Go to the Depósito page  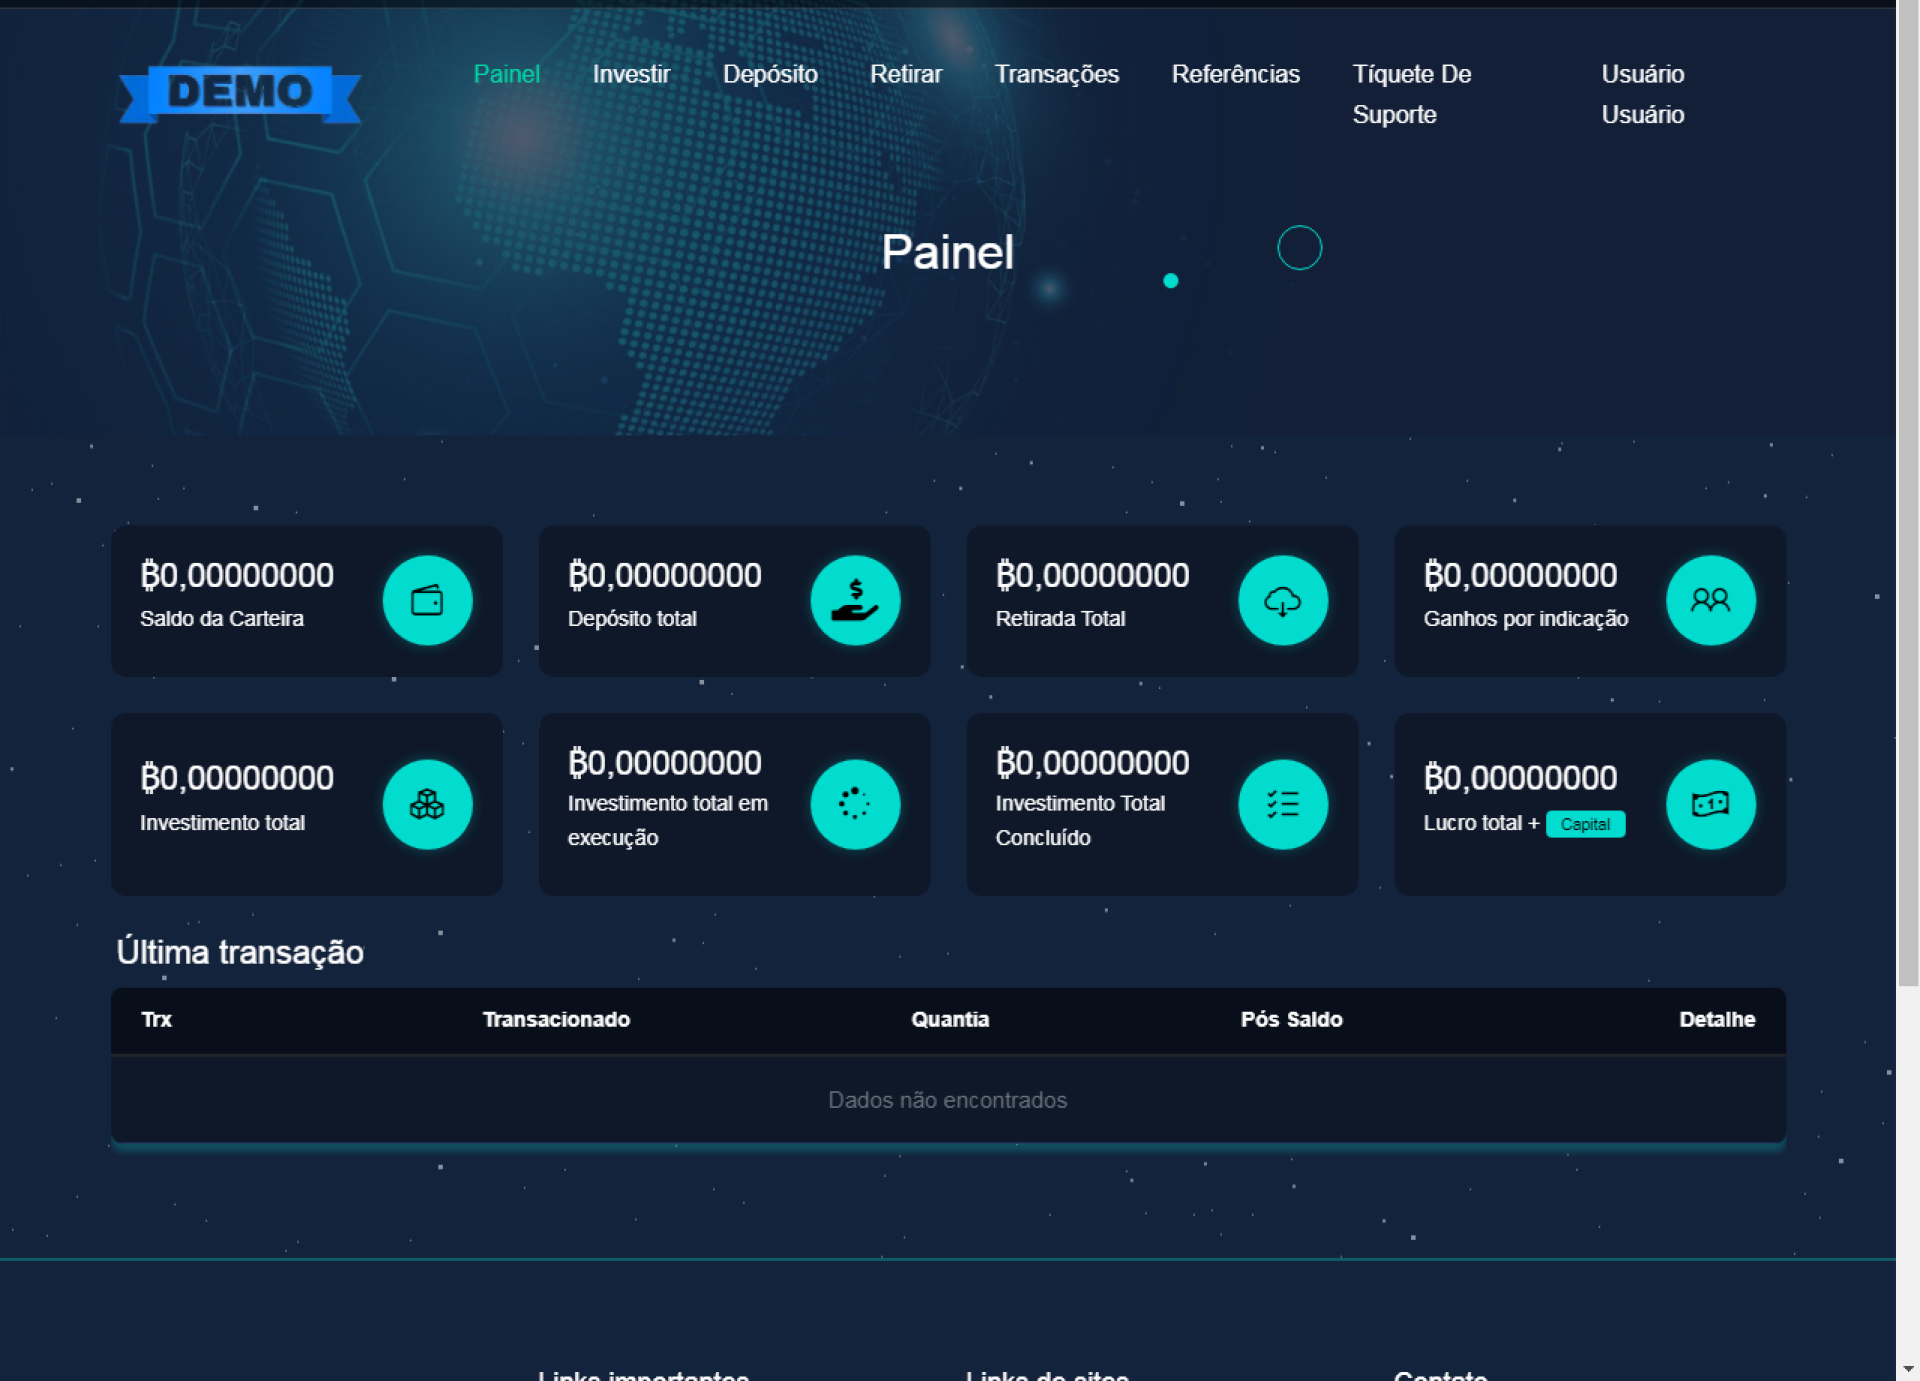coord(770,74)
